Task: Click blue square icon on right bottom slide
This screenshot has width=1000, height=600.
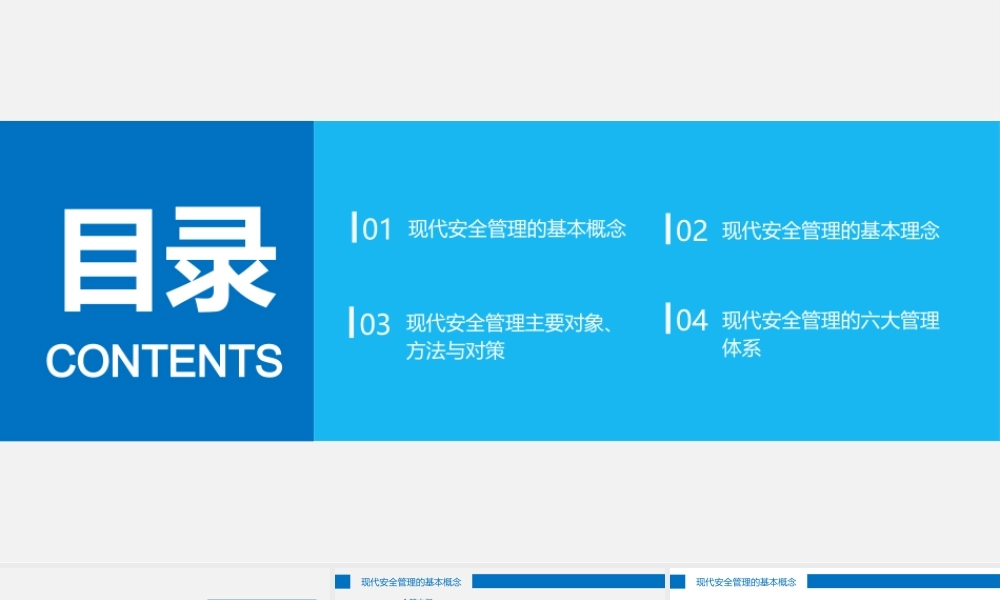Action: [x=678, y=581]
